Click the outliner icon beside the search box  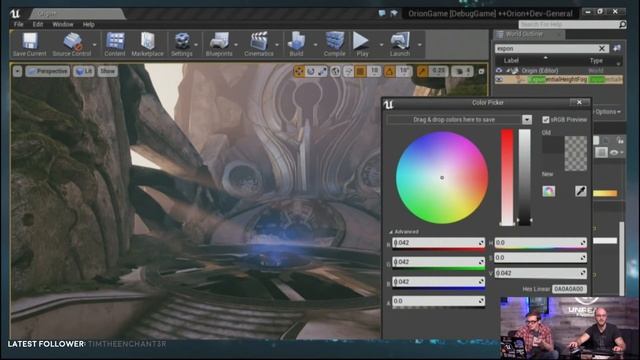617,49
